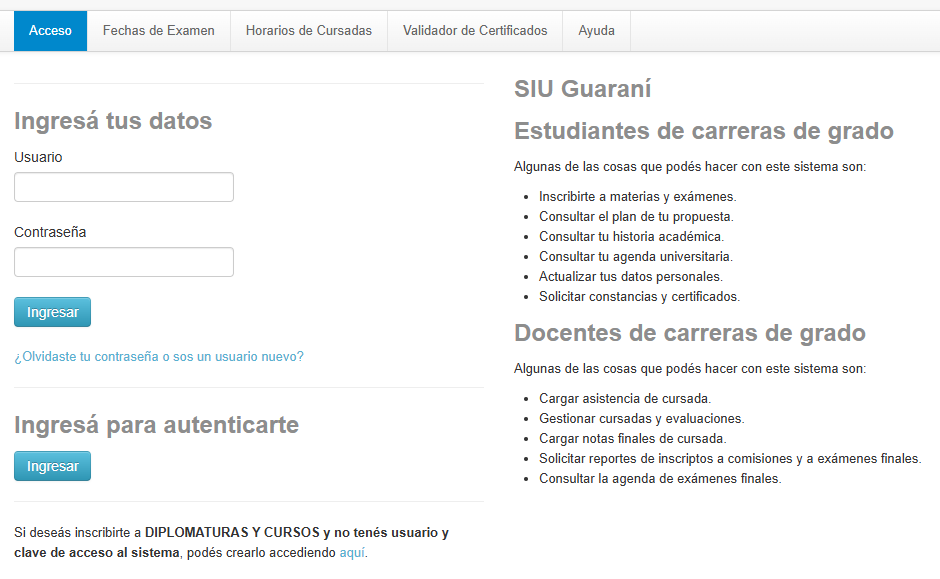The image size is (940, 579).
Task: Open the Ayuda tab
Action: (x=596, y=31)
